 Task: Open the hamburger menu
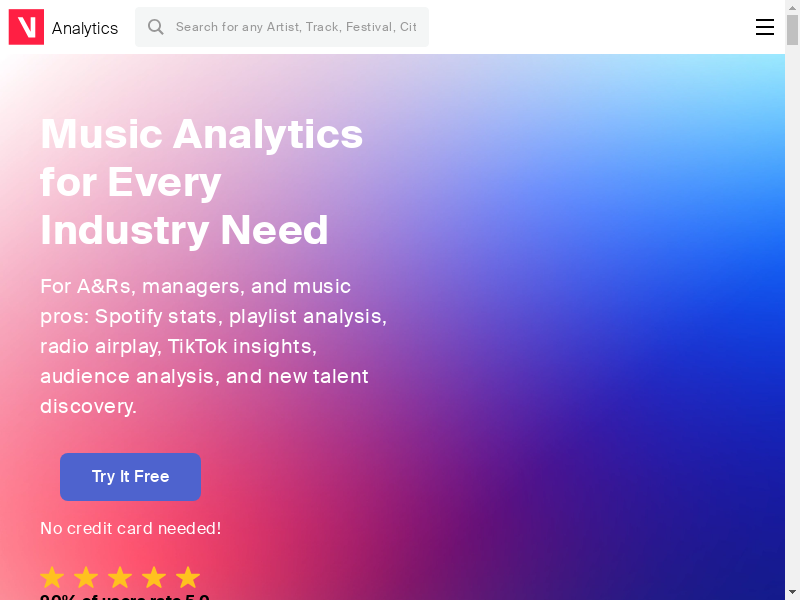tap(765, 27)
